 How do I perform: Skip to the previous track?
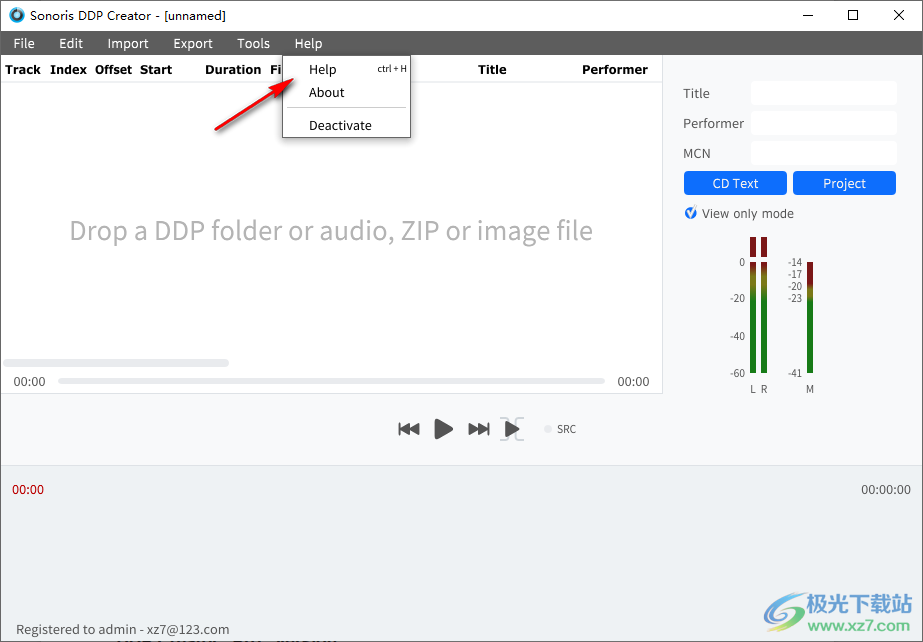(x=409, y=428)
